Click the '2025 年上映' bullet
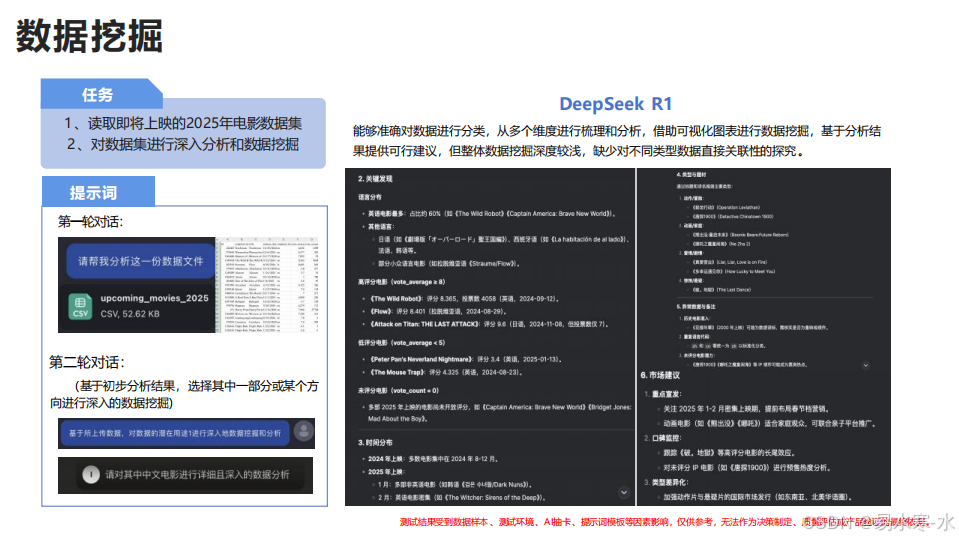The width and height of the screenshot is (959, 540). pyautogui.click(x=385, y=472)
